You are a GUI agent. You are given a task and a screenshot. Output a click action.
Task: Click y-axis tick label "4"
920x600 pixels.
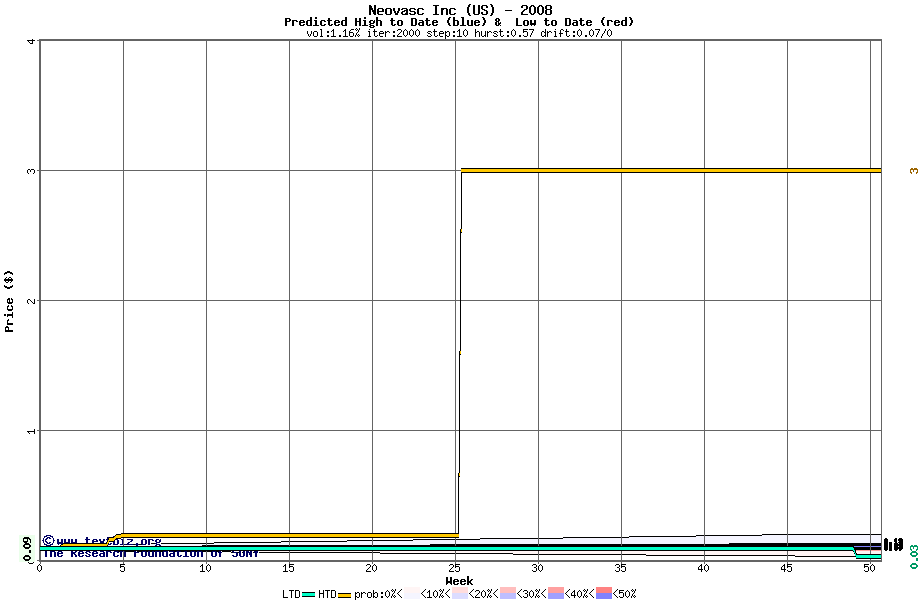31,40
